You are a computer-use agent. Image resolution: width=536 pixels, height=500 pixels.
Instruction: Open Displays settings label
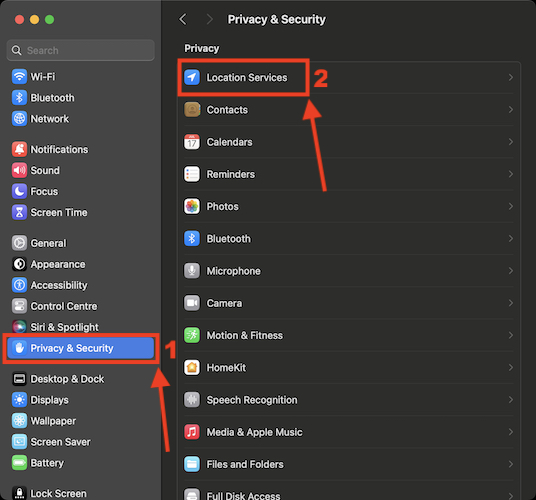pos(50,400)
